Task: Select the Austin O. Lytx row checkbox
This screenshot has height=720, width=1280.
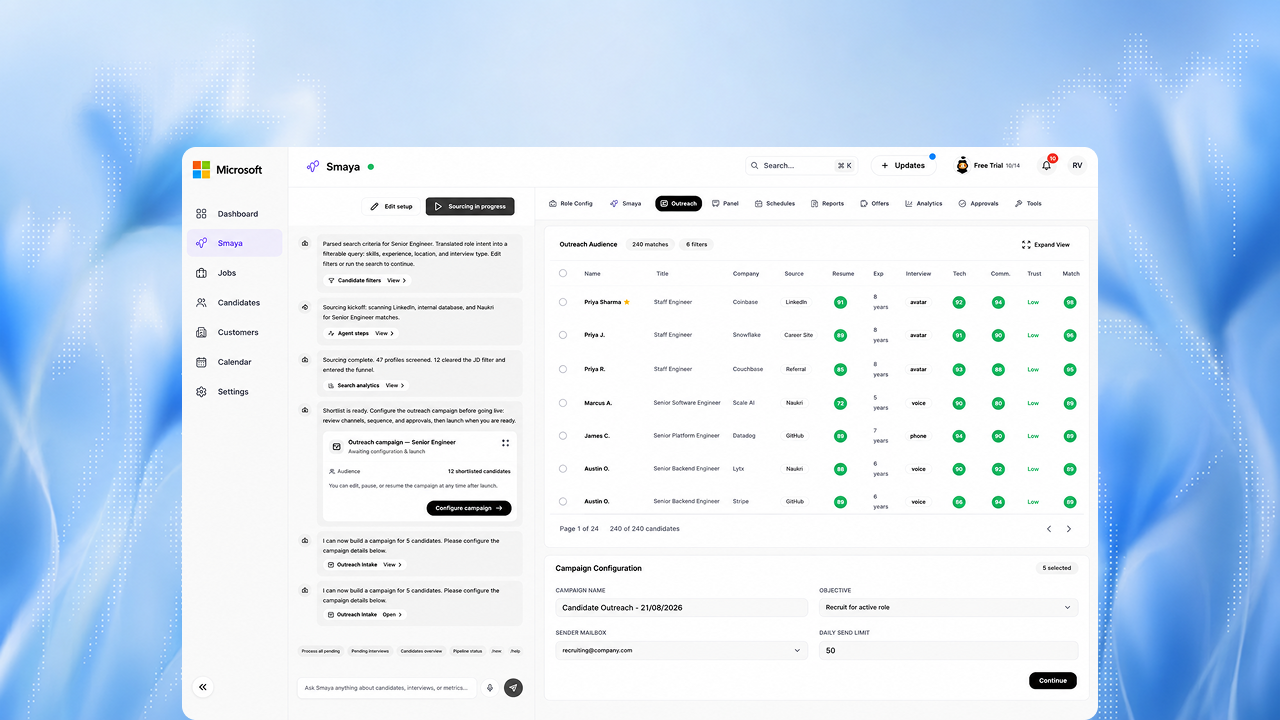Action: point(563,469)
